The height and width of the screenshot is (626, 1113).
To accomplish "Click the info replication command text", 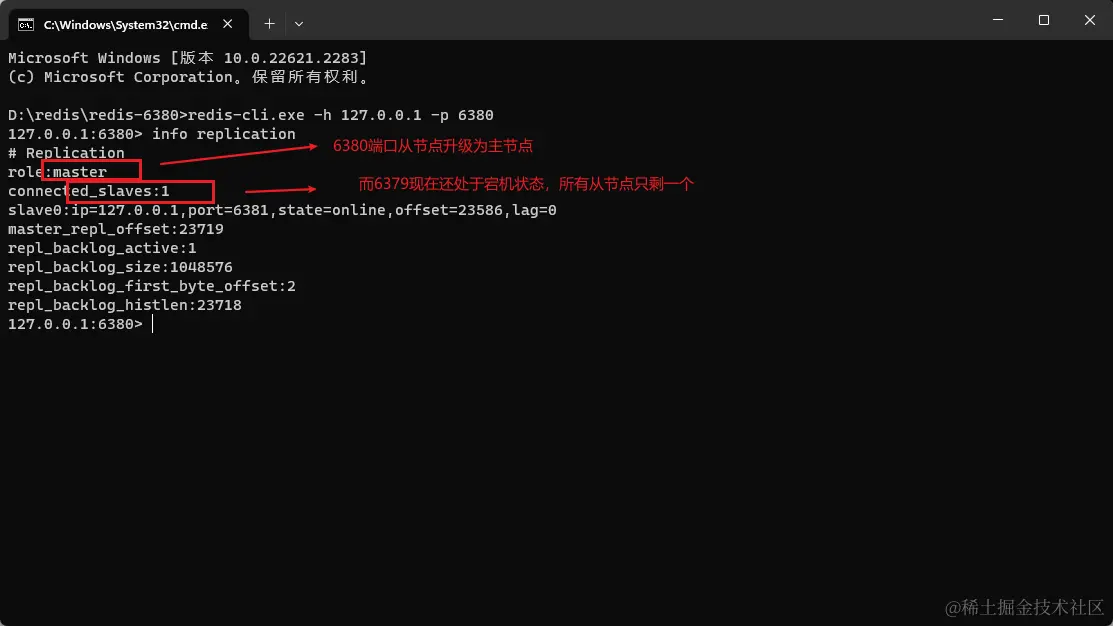I will point(224,134).
